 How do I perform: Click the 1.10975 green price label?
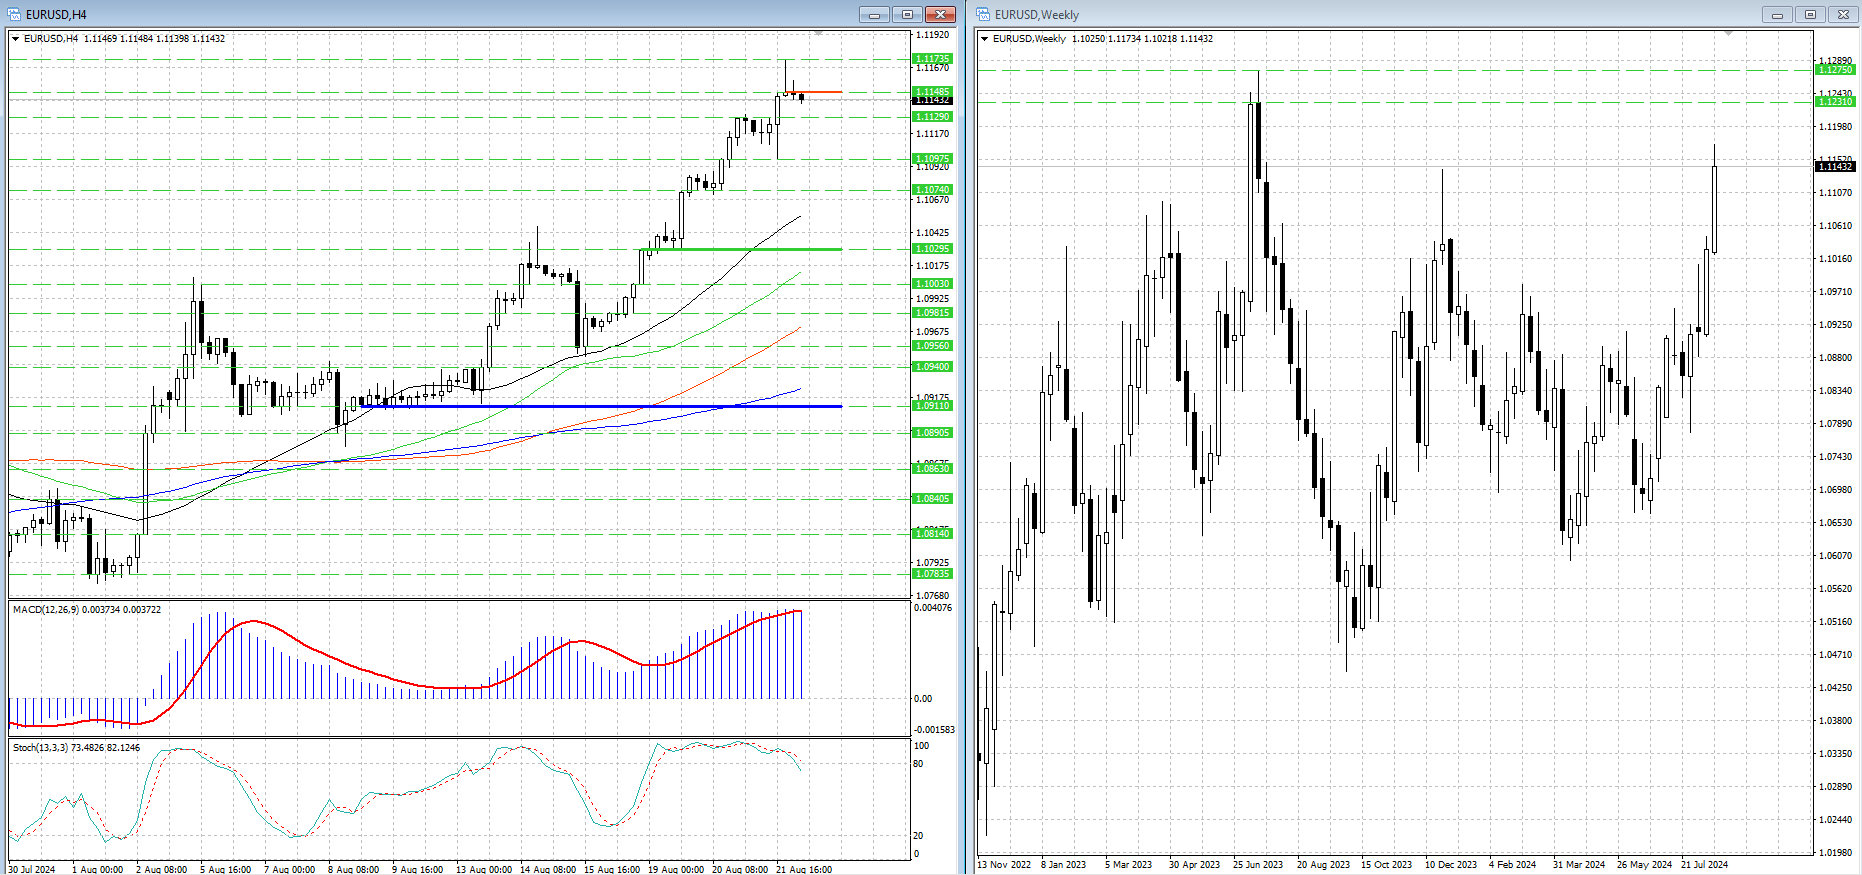click(933, 159)
